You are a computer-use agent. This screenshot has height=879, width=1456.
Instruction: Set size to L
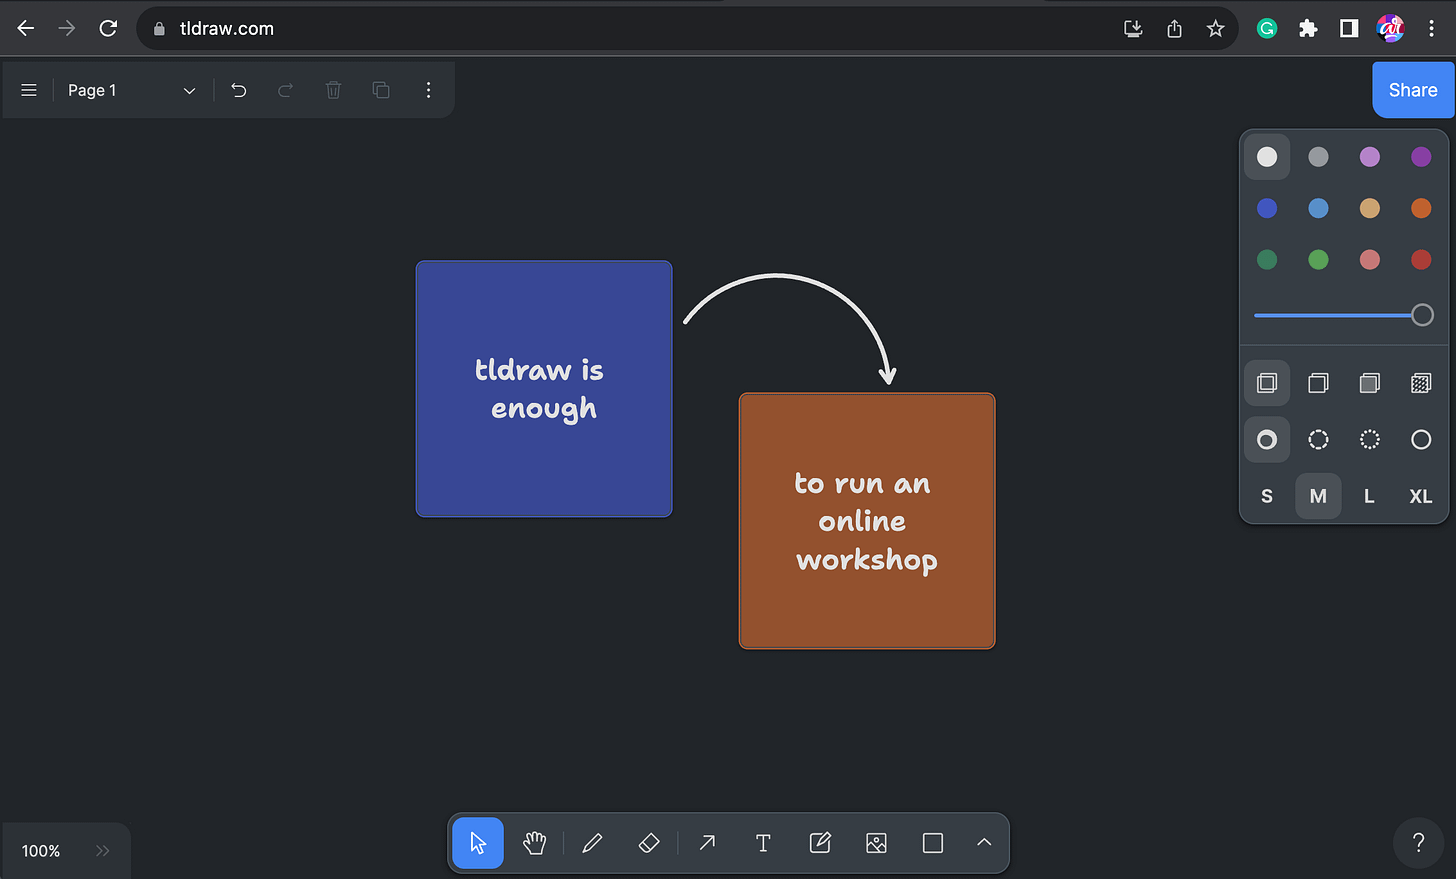pyautogui.click(x=1370, y=496)
